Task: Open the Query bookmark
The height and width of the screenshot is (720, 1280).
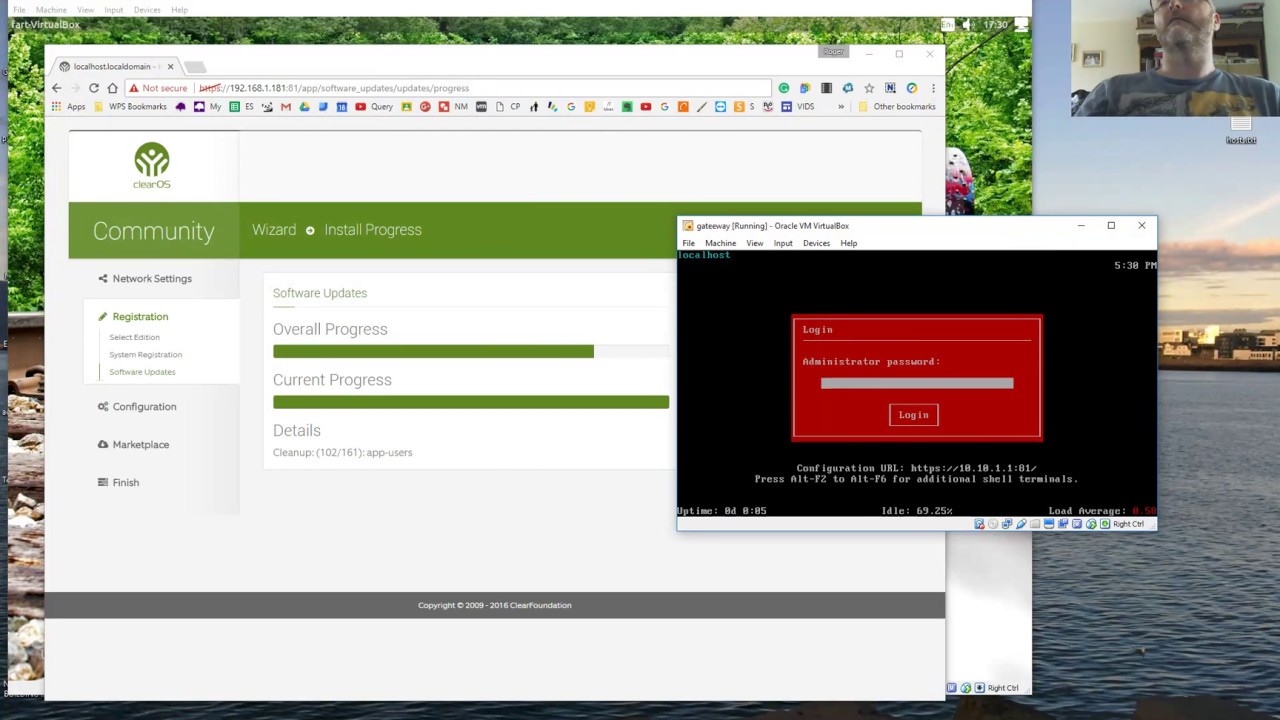Action: [x=374, y=107]
